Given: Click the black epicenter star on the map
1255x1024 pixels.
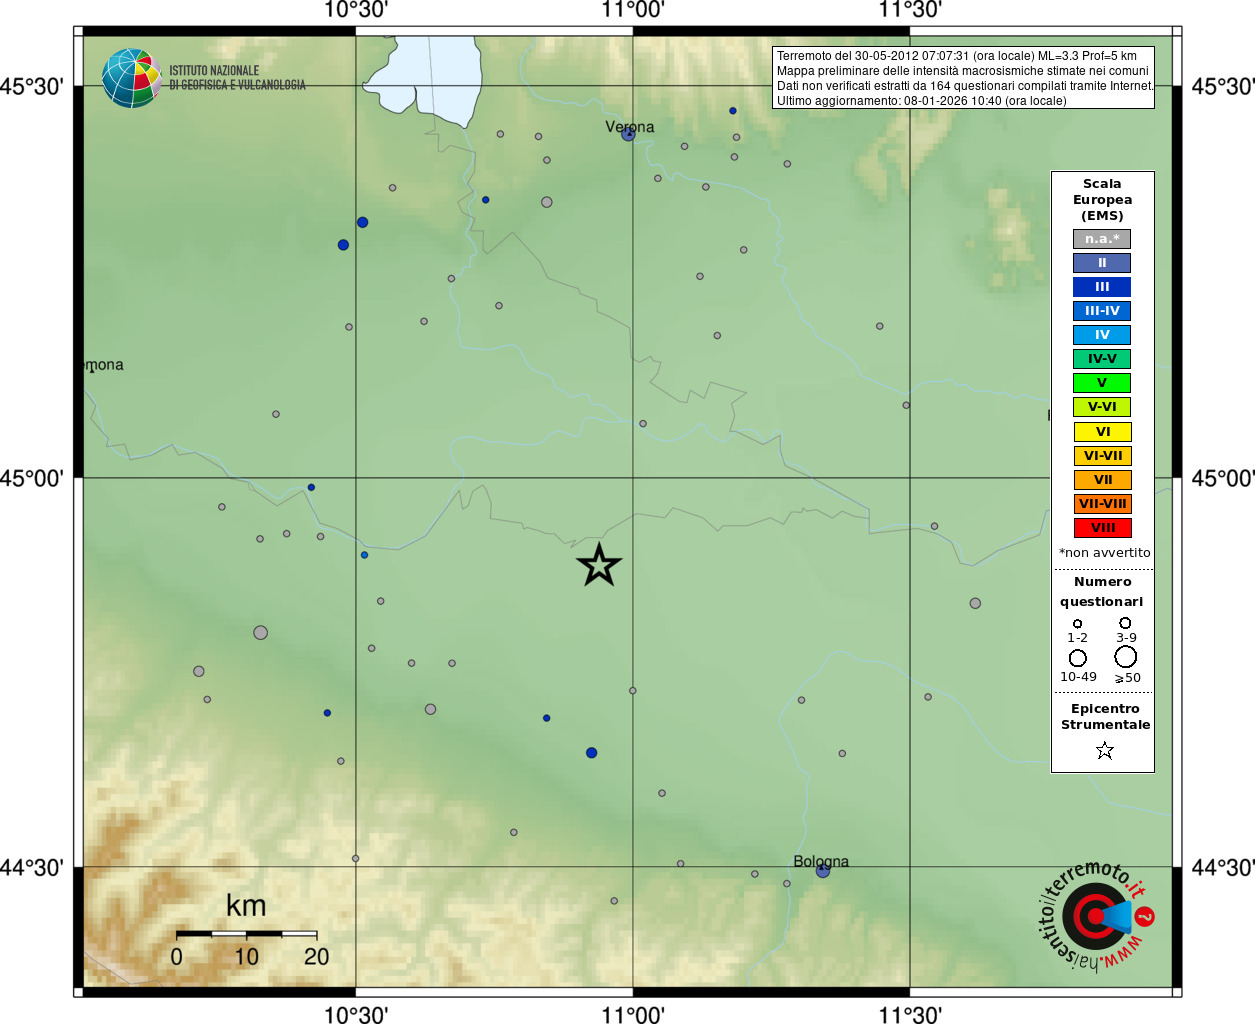Looking at the screenshot, I should 599,566.
